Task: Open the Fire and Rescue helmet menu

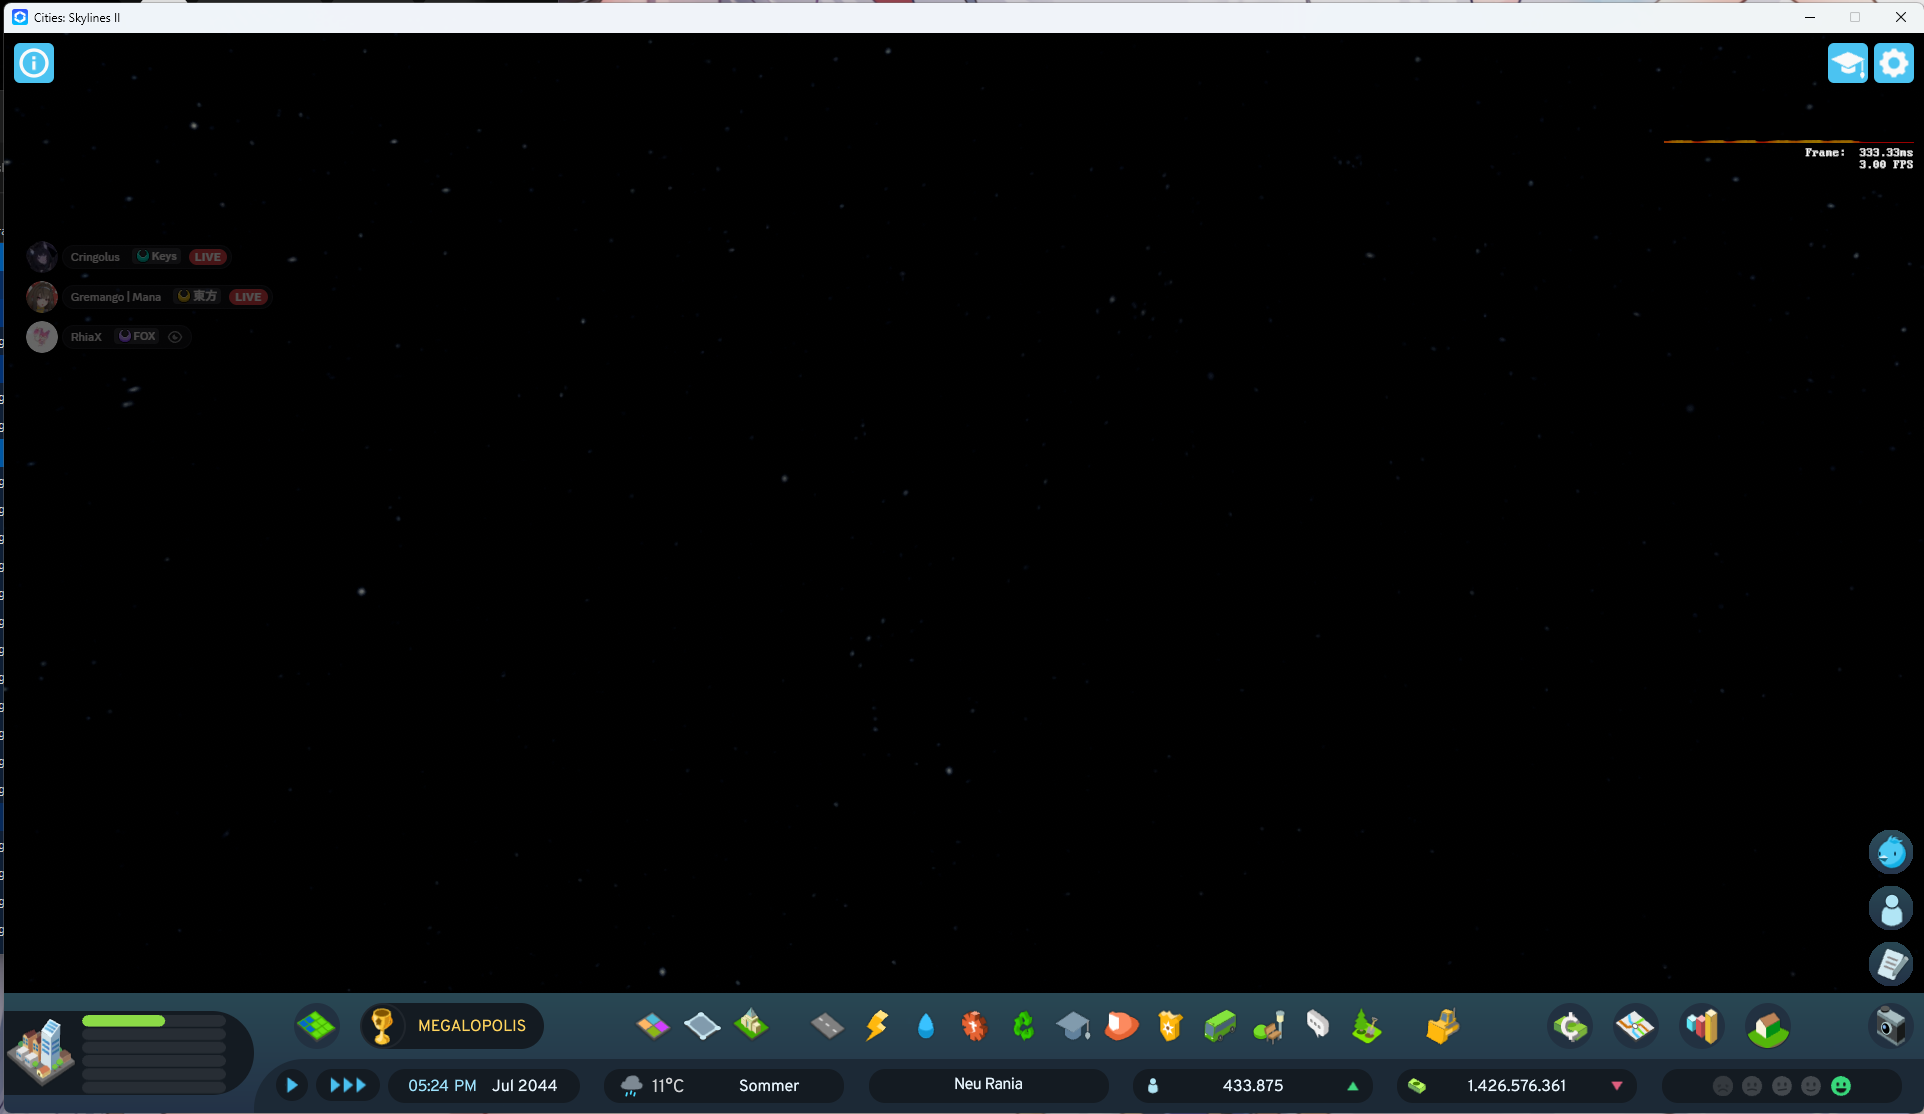Action: [1121, 1026]
